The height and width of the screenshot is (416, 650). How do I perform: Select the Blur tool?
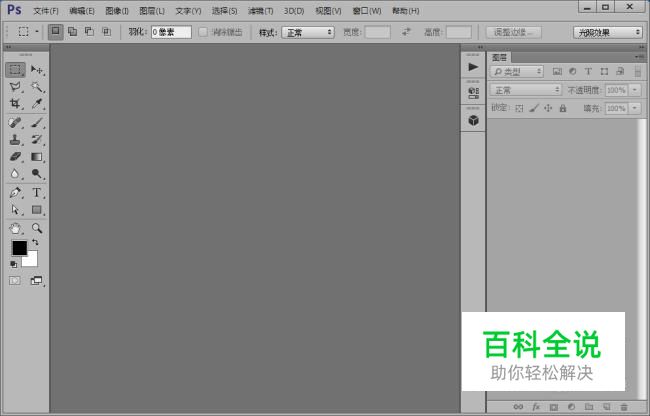point(15,174)
